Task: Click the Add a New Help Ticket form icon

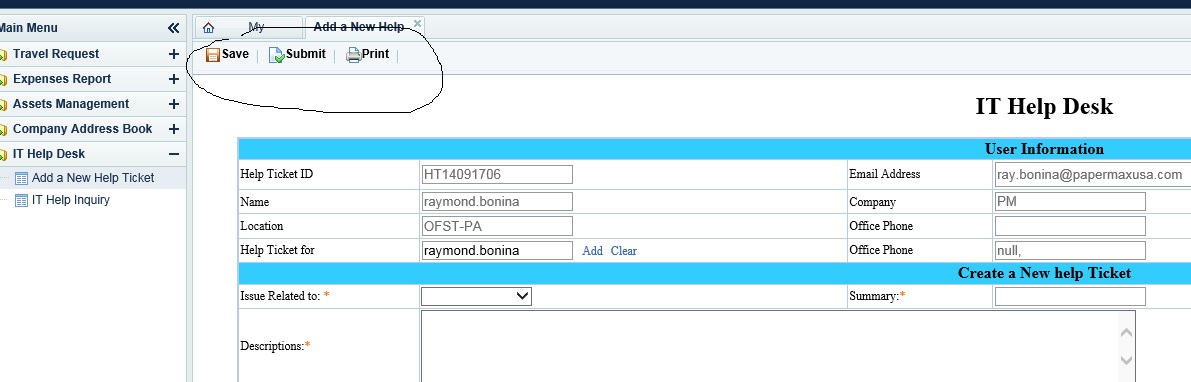Action: tap(22, 178)
